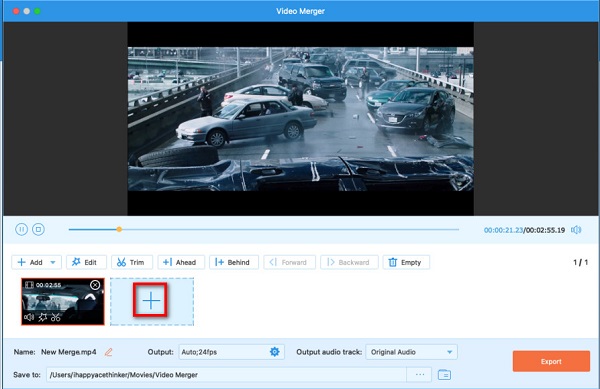
Task: Remove the clip with its X icon
Action: point(95,285)
